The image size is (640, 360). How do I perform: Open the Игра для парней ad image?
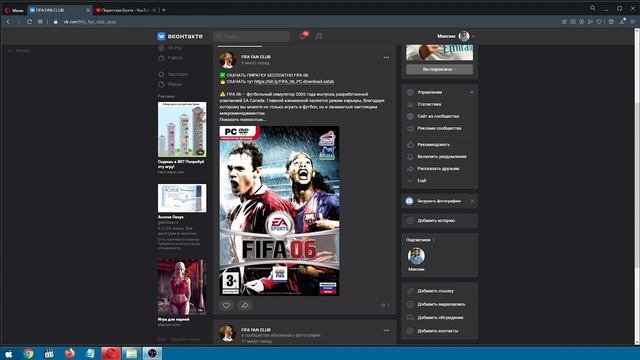point(182,287)
